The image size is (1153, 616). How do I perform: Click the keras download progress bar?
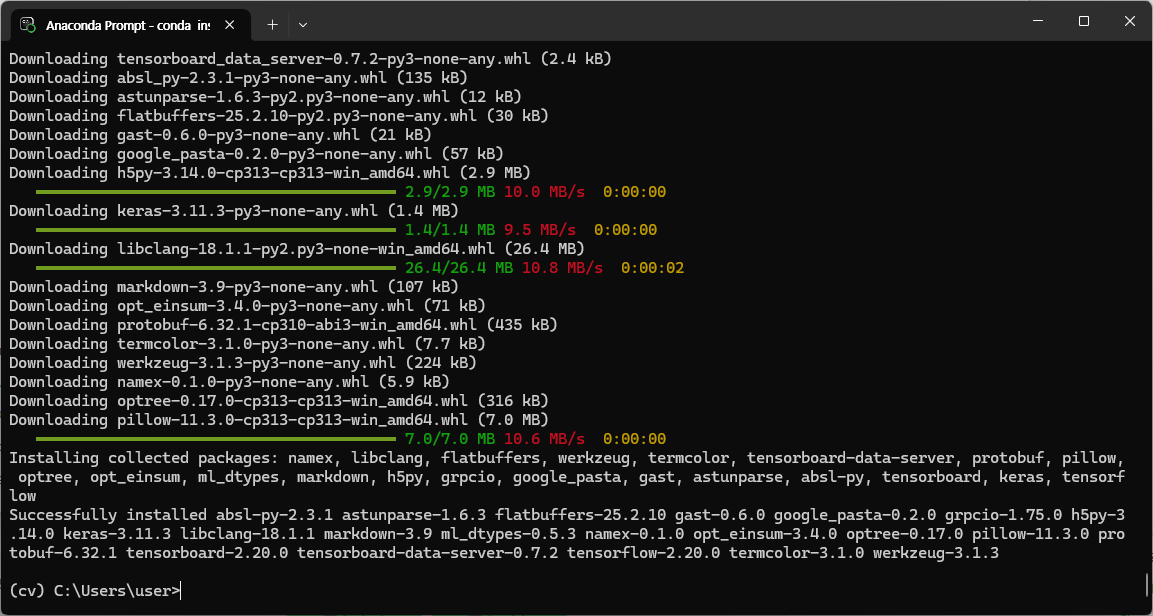(215, 230)
